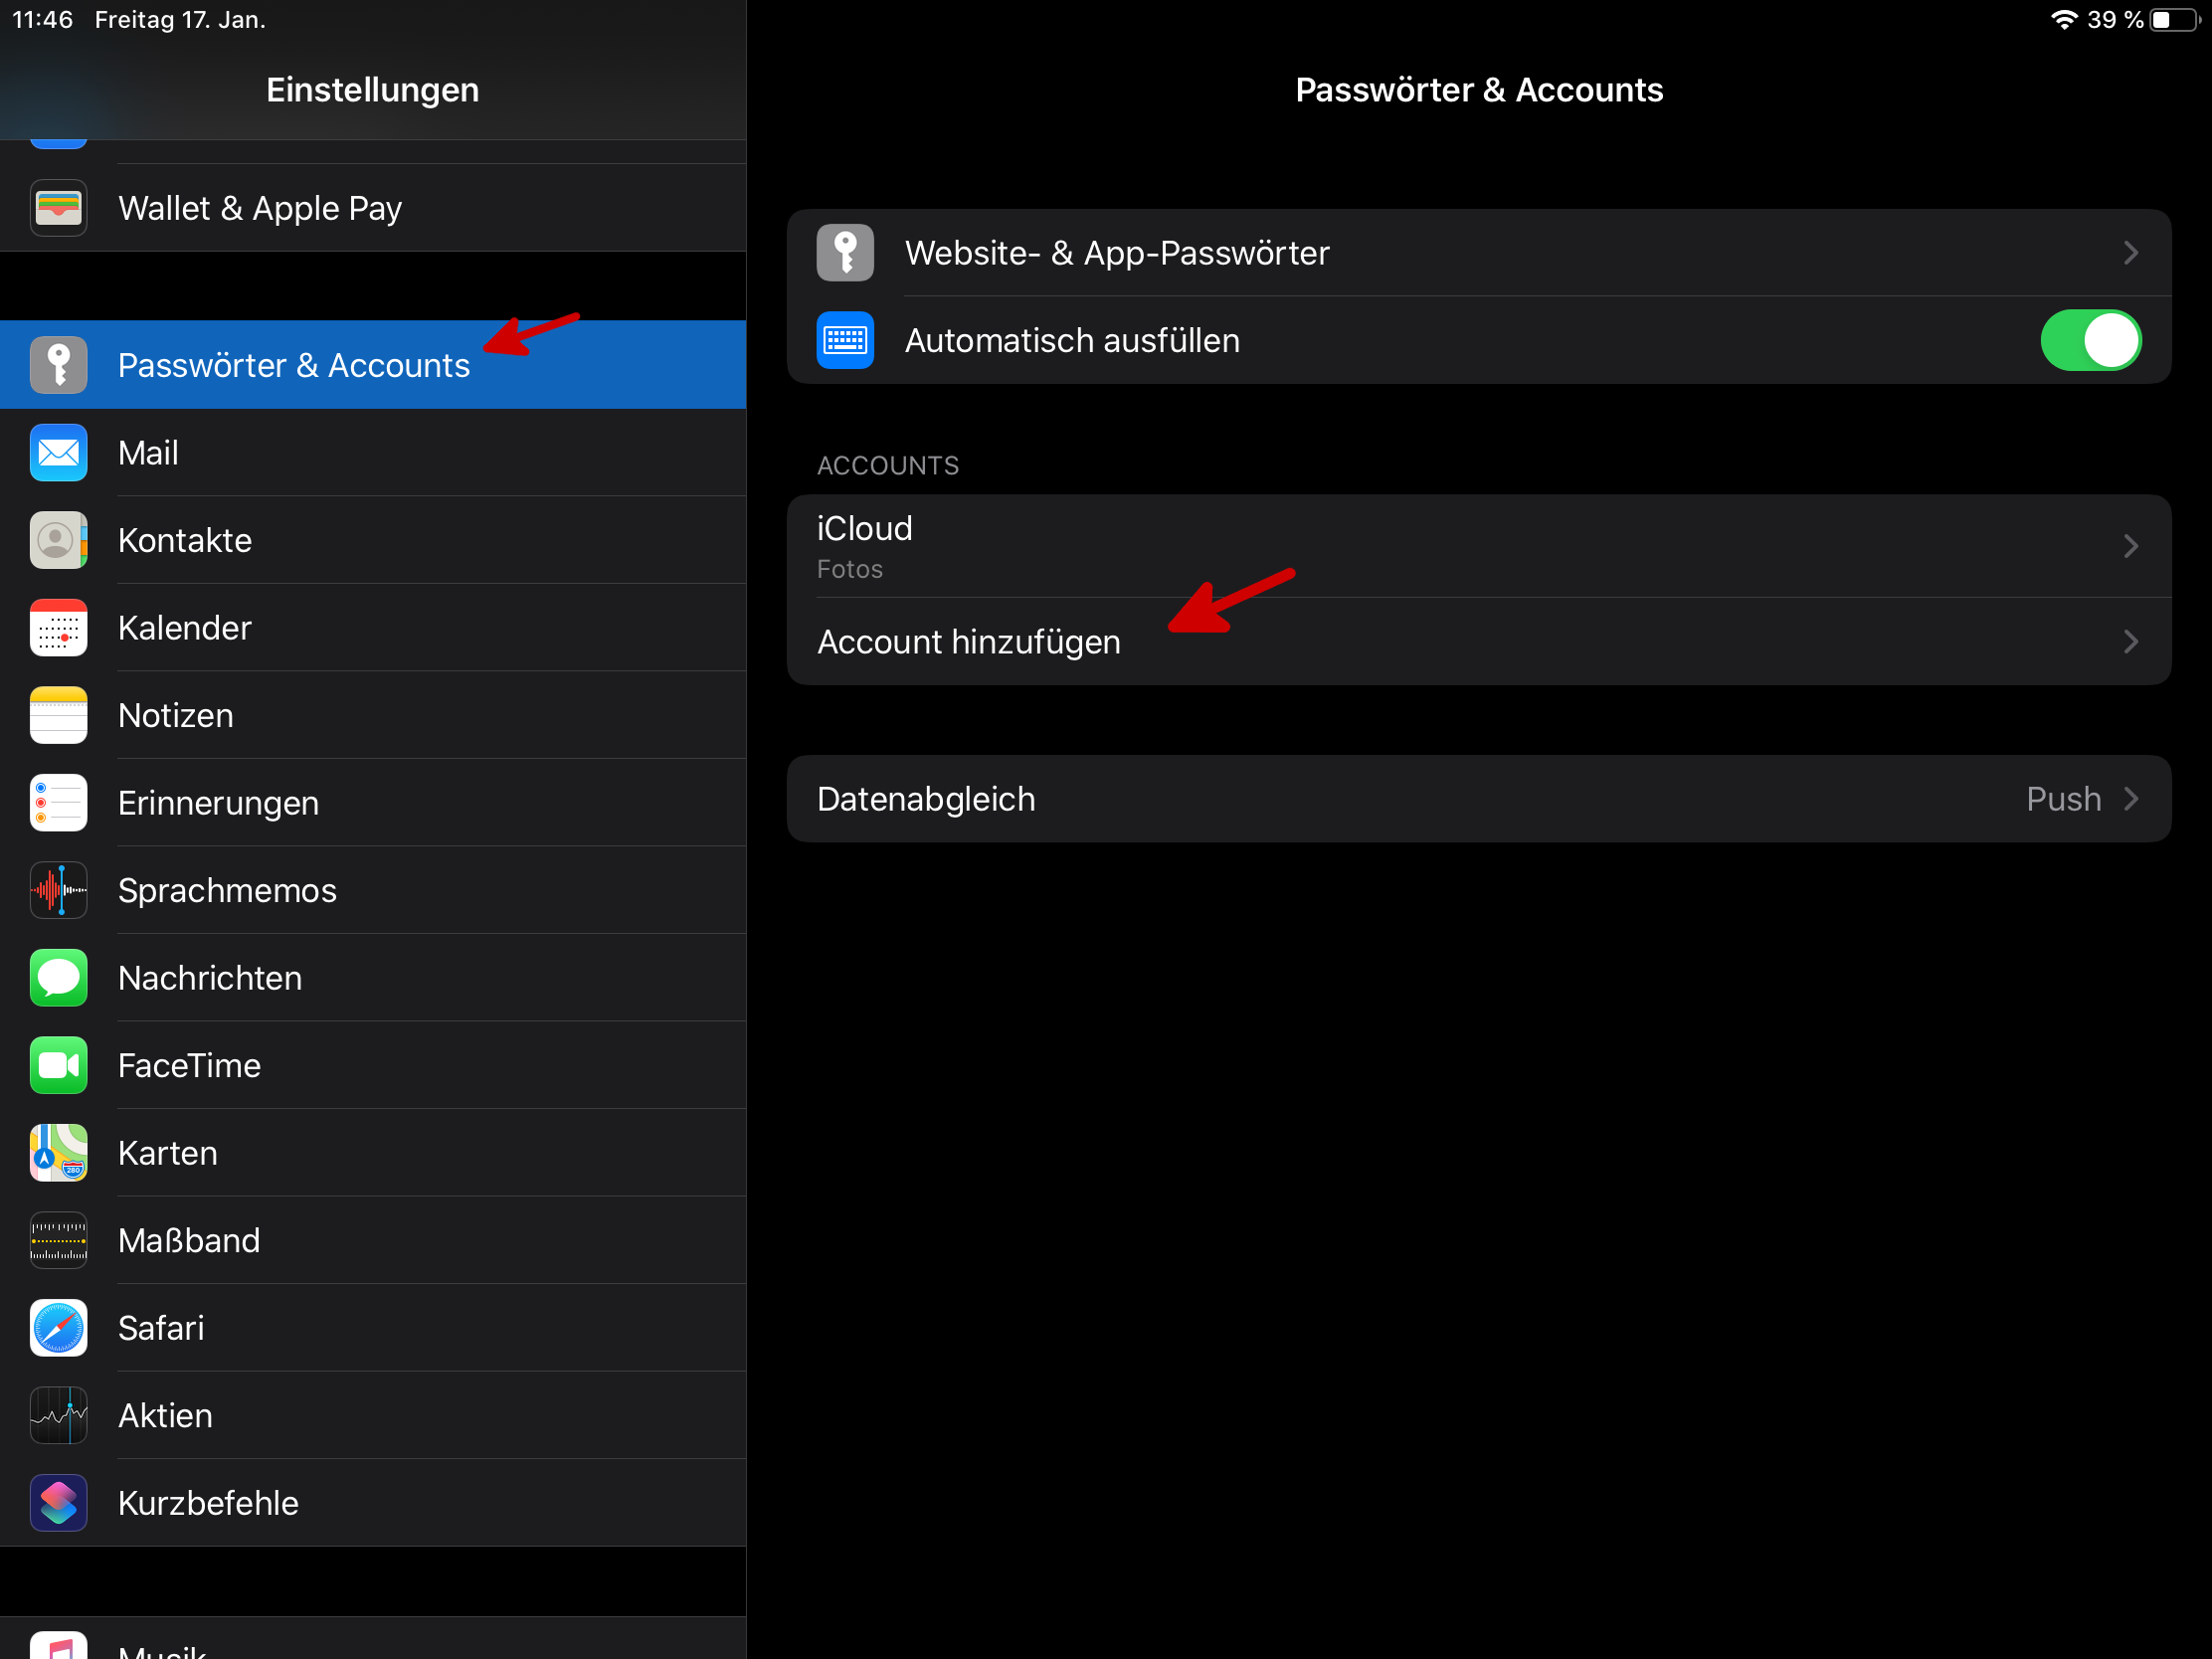Go to the Erinnerungen settings entry
This screenshot has height=1659, width=2212.
click(218, 803)
